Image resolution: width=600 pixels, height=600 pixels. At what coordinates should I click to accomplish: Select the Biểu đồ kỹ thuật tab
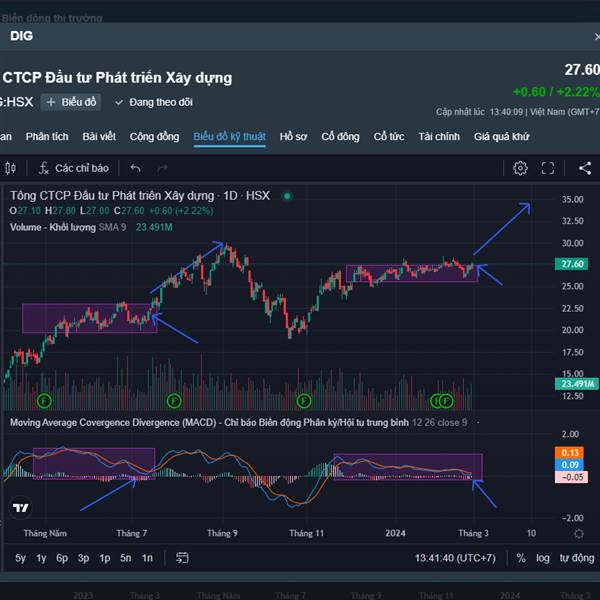pos(229,137)
